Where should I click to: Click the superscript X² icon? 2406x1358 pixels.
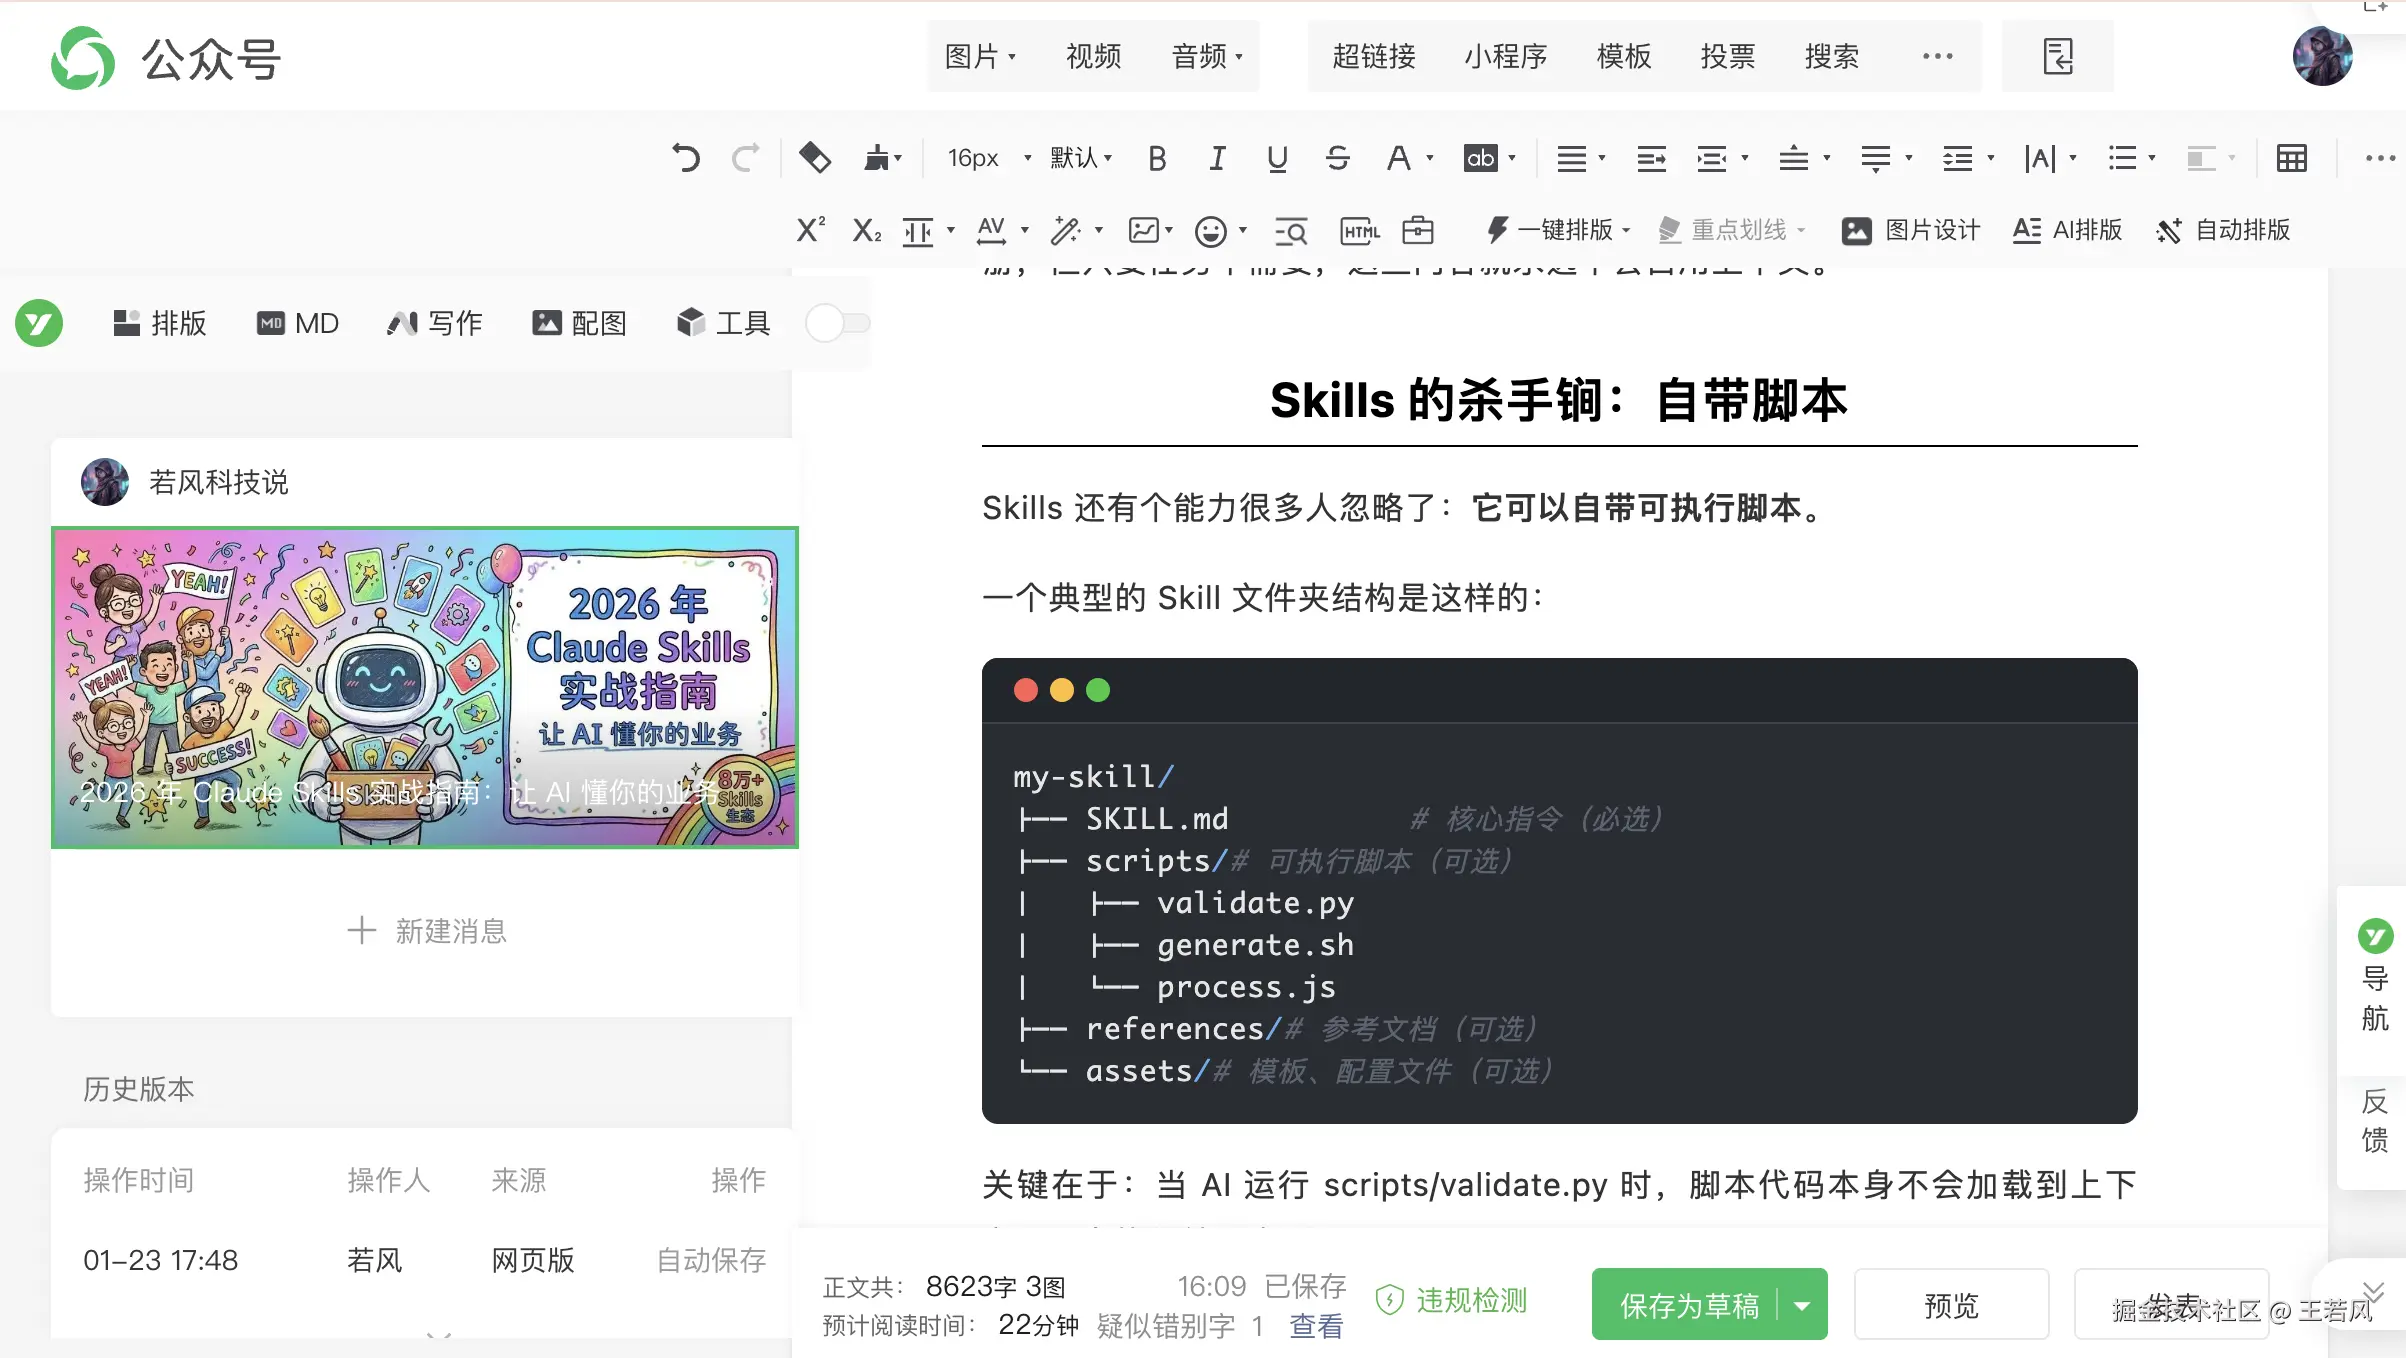coord(810,231)
